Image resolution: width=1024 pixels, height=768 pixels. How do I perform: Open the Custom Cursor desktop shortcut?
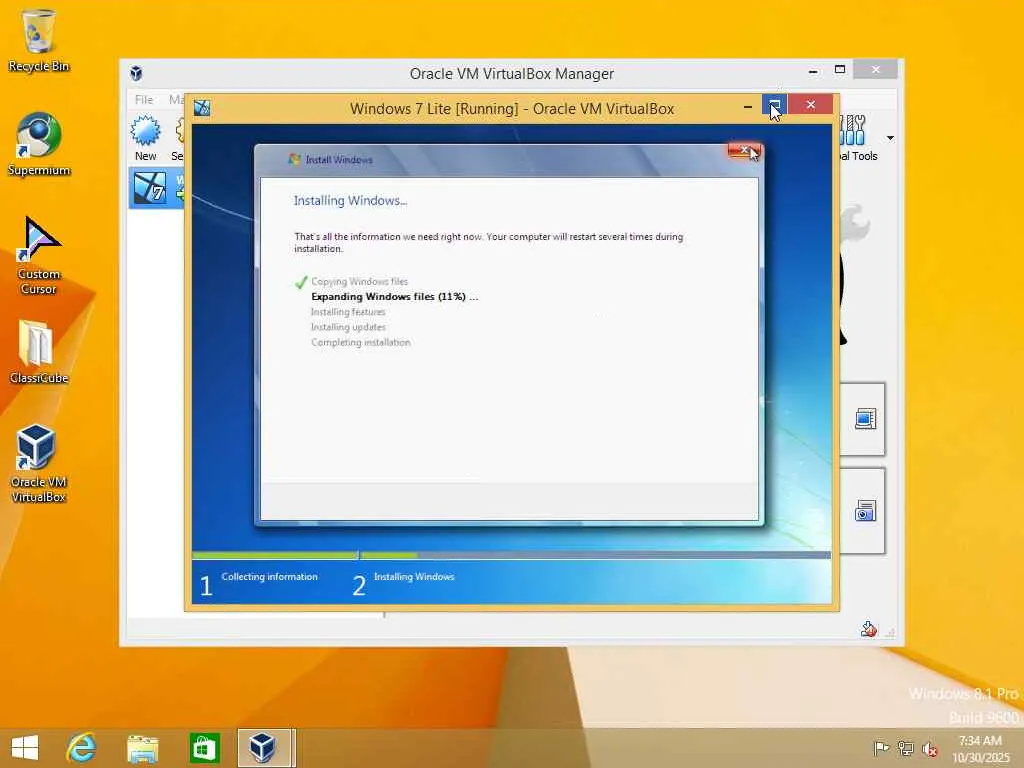(39, 255)
